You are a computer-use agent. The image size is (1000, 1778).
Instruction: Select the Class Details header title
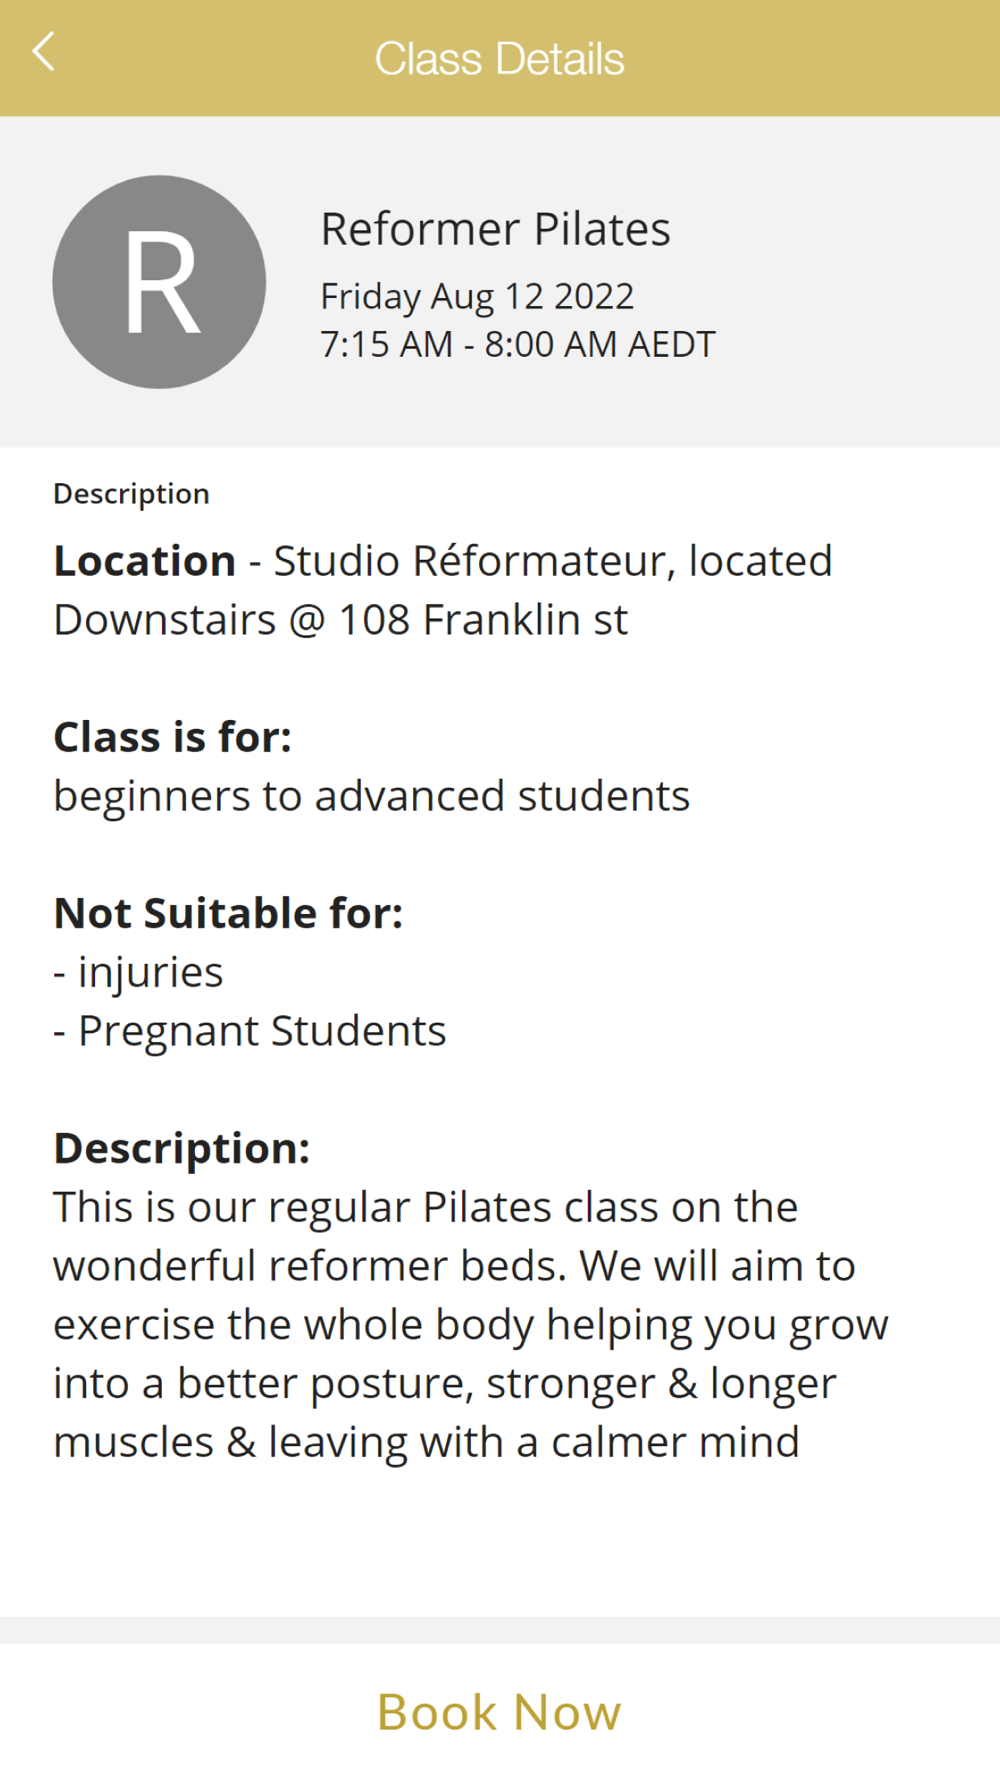click(499, 58)
